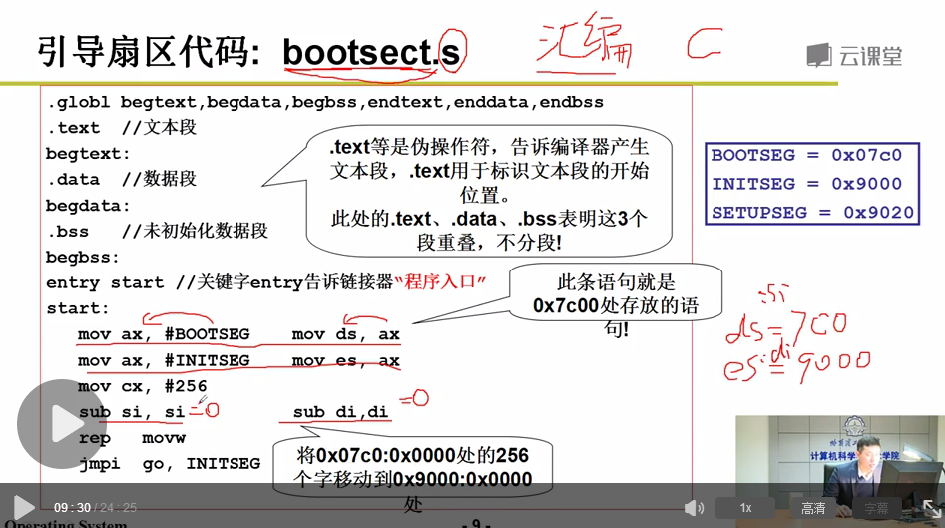Open the 高清 video quality selector
Viewport: 945px width, 528px height.
(x=812, y=508)
